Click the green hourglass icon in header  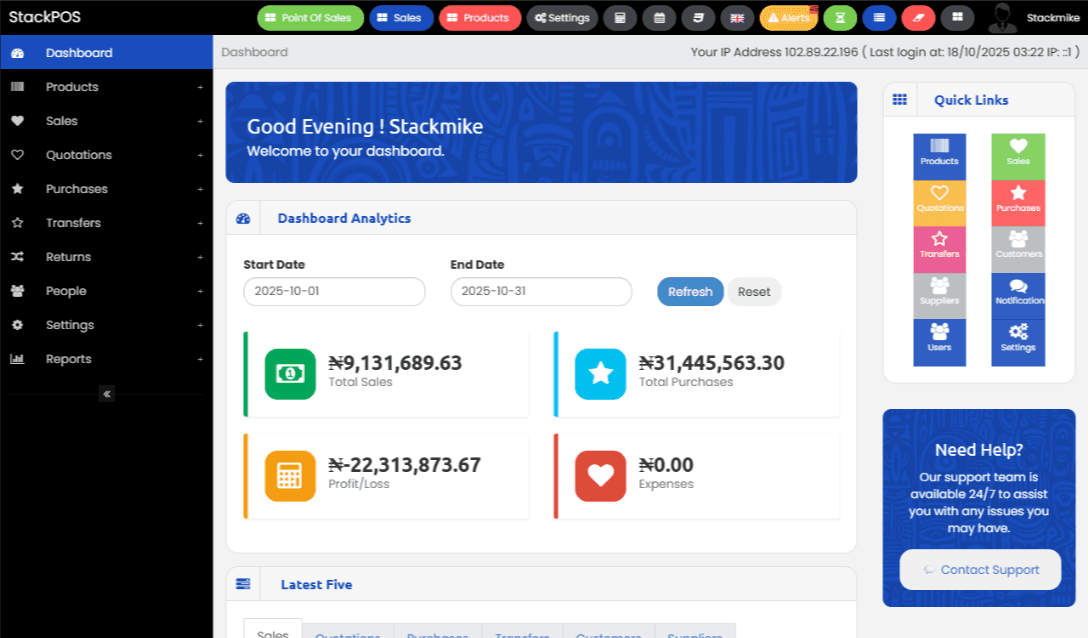coord(840,18)
